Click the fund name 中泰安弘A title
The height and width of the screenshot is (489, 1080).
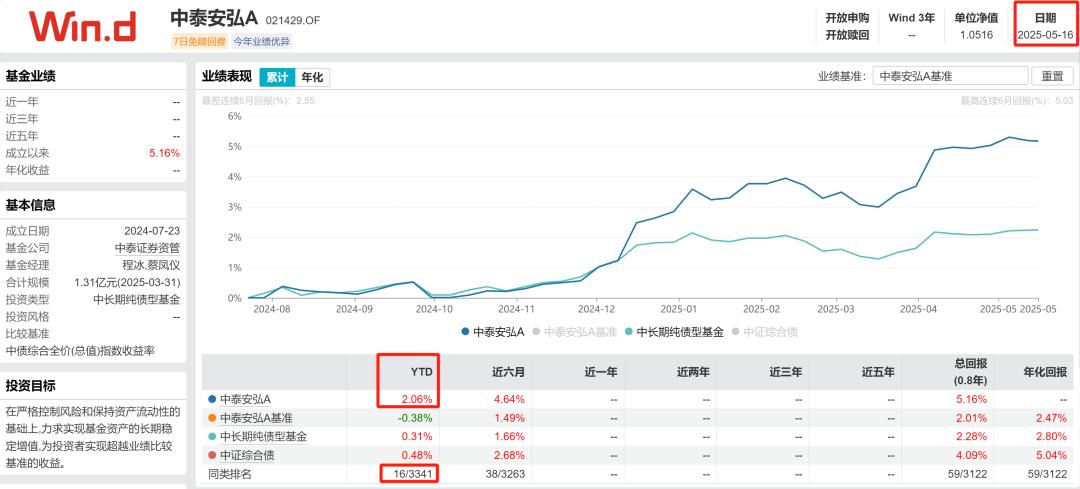[x=214, y=18]
